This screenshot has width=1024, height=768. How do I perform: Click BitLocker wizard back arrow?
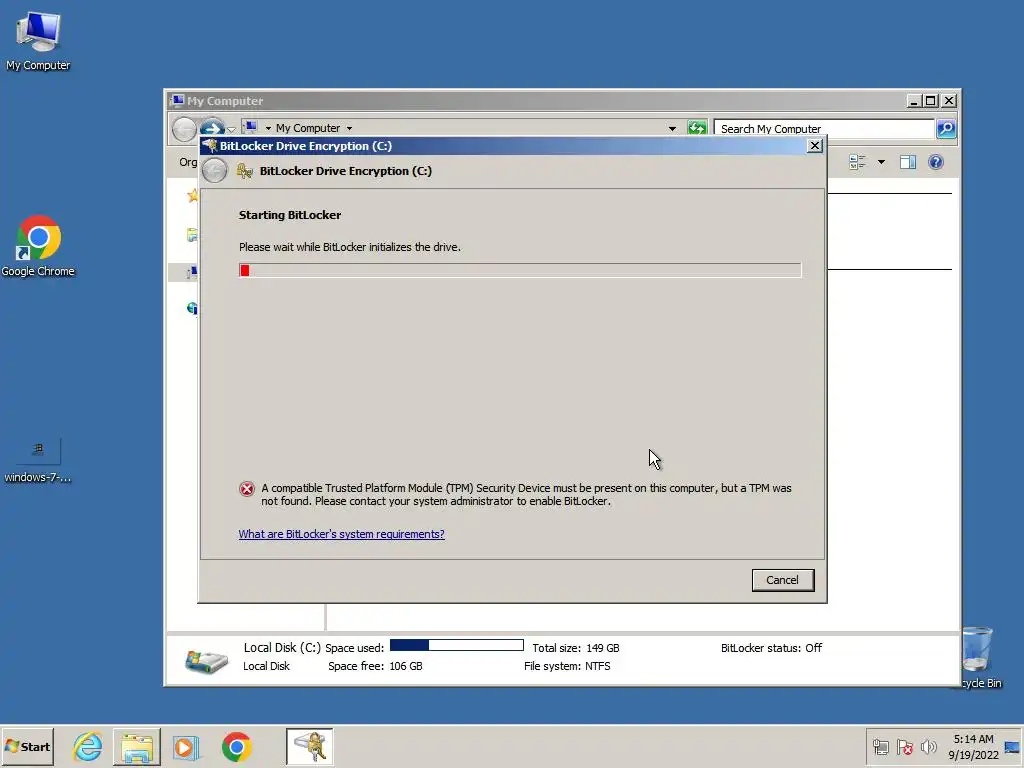[x=214, y=171]
